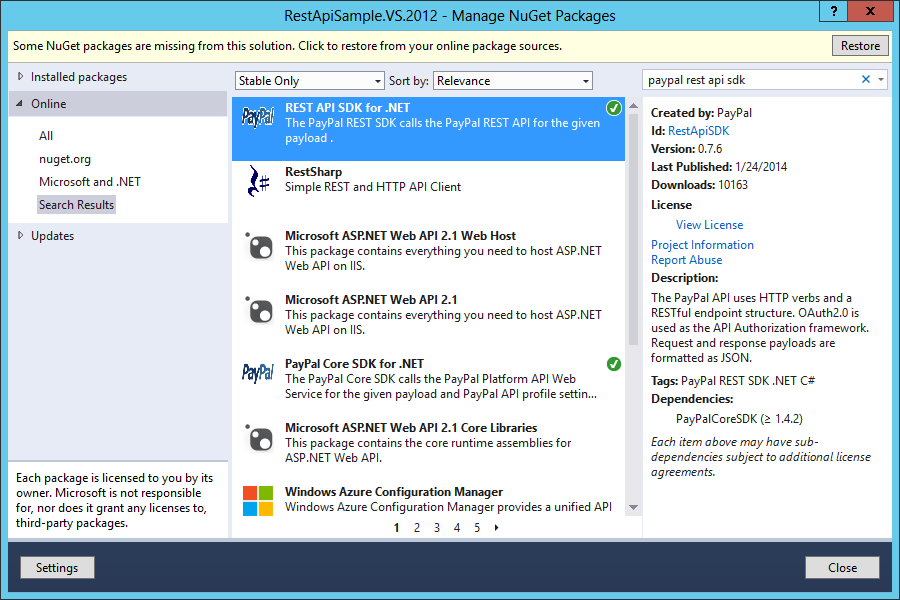Click installed checkmark on PayPal Core SDK row
The image size is (900, 600).
[614, 364]
